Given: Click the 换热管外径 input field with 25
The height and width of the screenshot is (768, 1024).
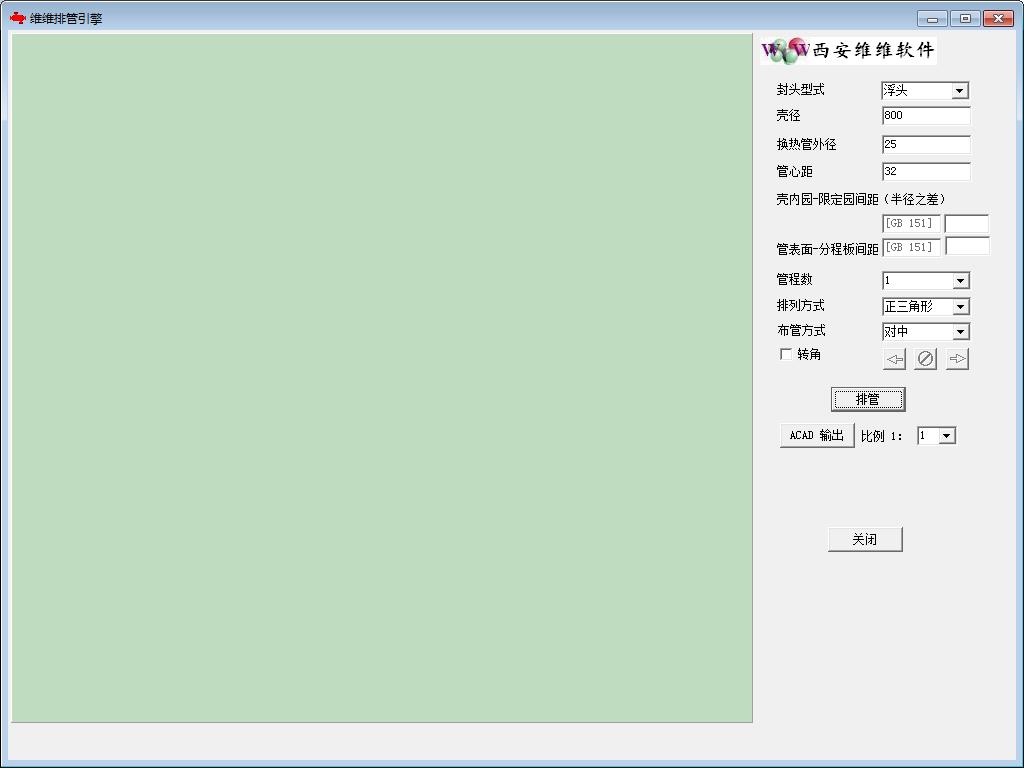Looking at the screenshot, I should tap(926, 144).
